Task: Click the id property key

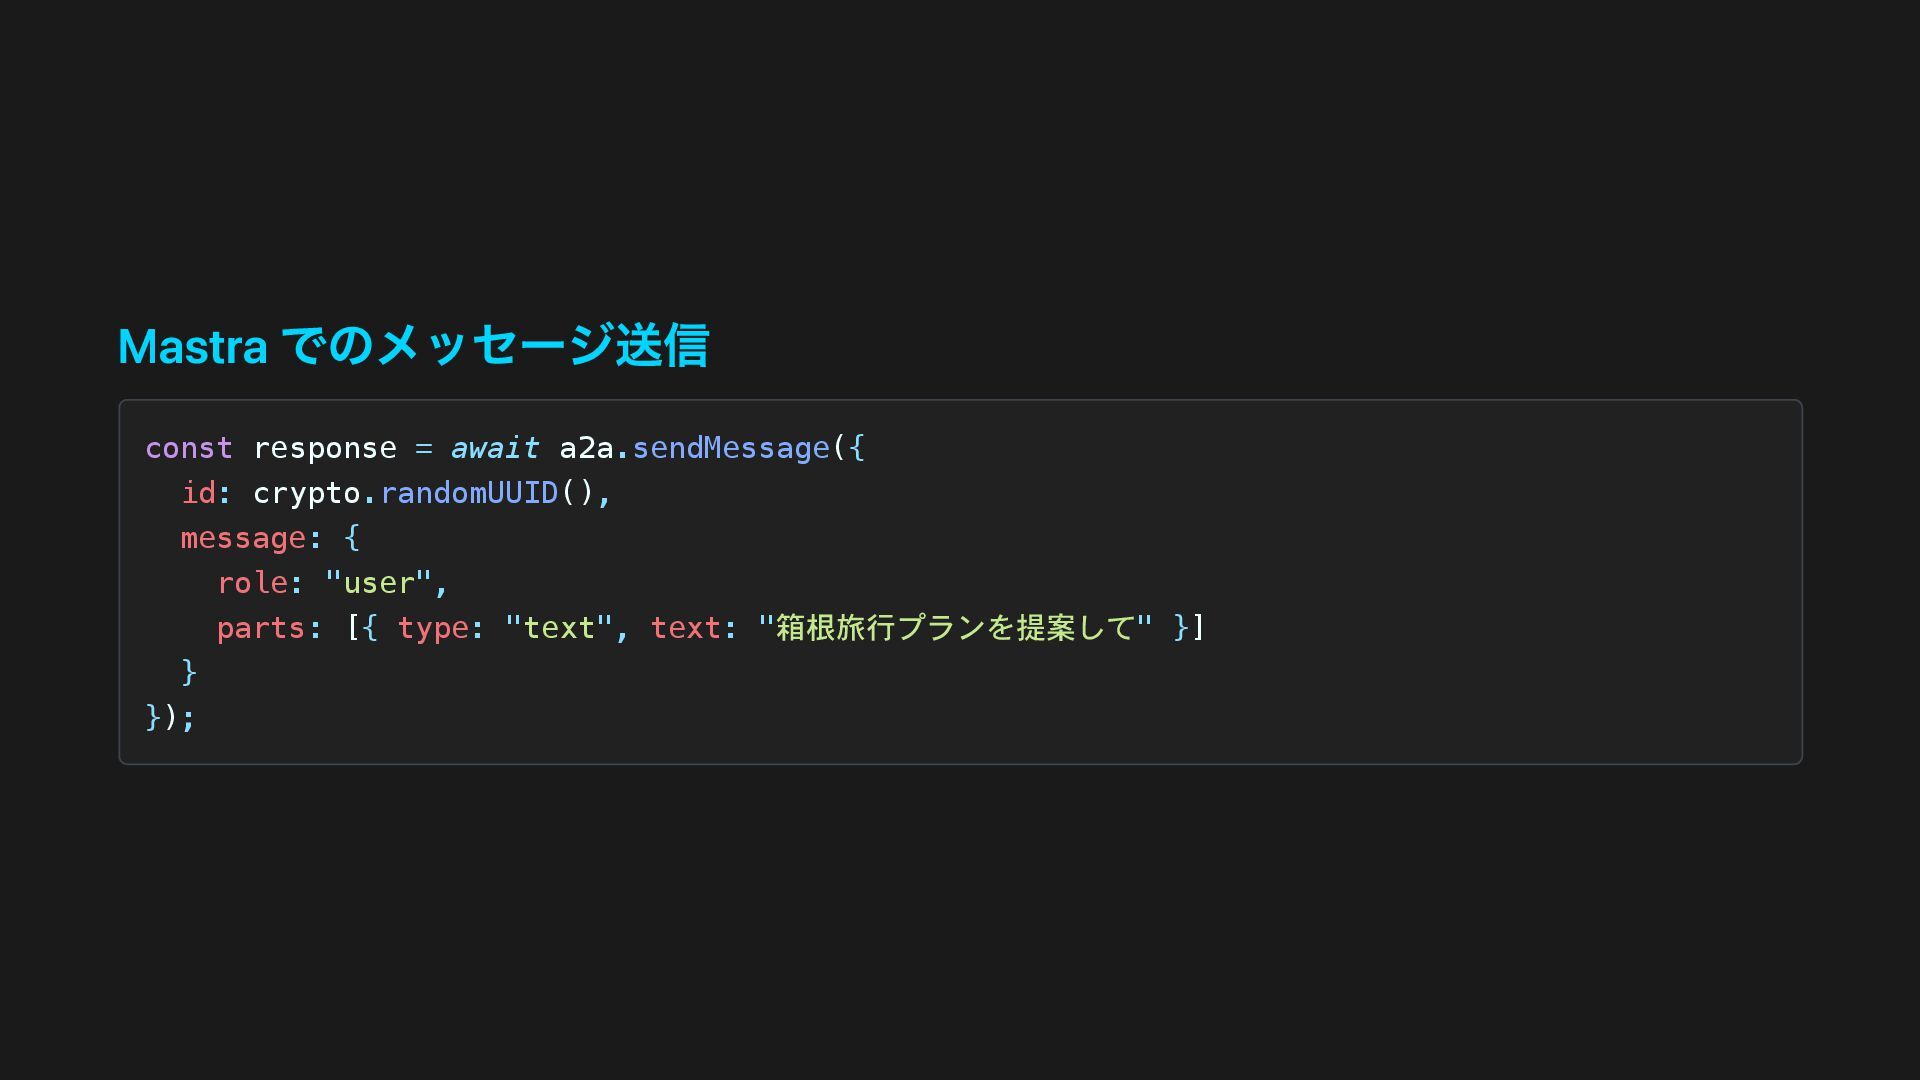Action: coord(198,493)
